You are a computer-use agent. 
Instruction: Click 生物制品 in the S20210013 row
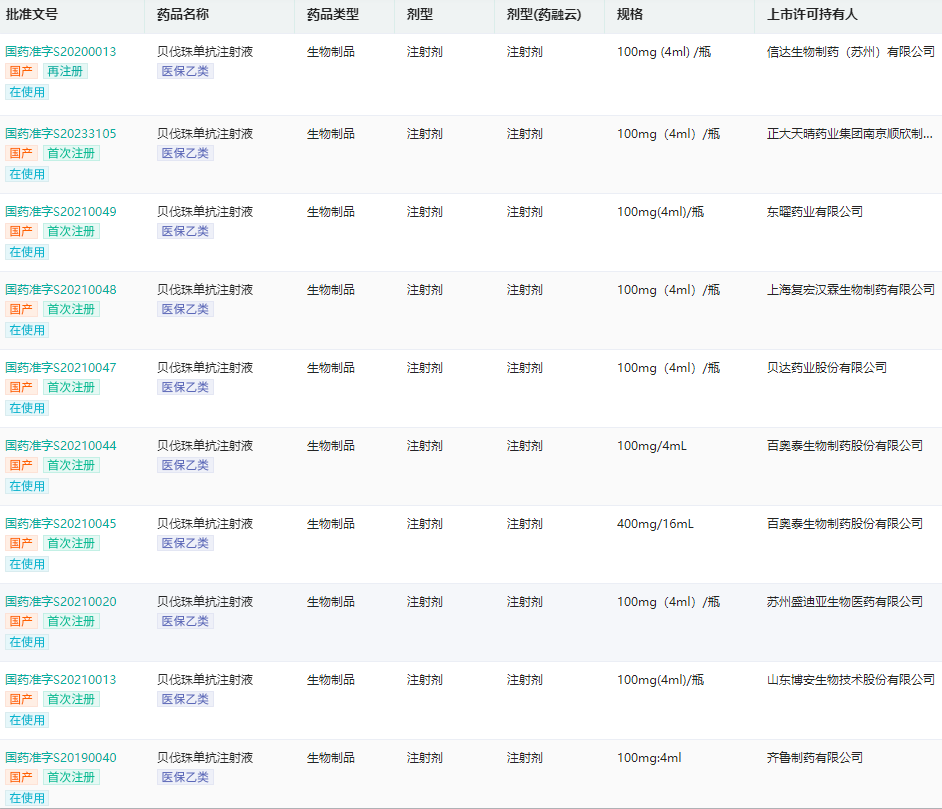(330, 680)
